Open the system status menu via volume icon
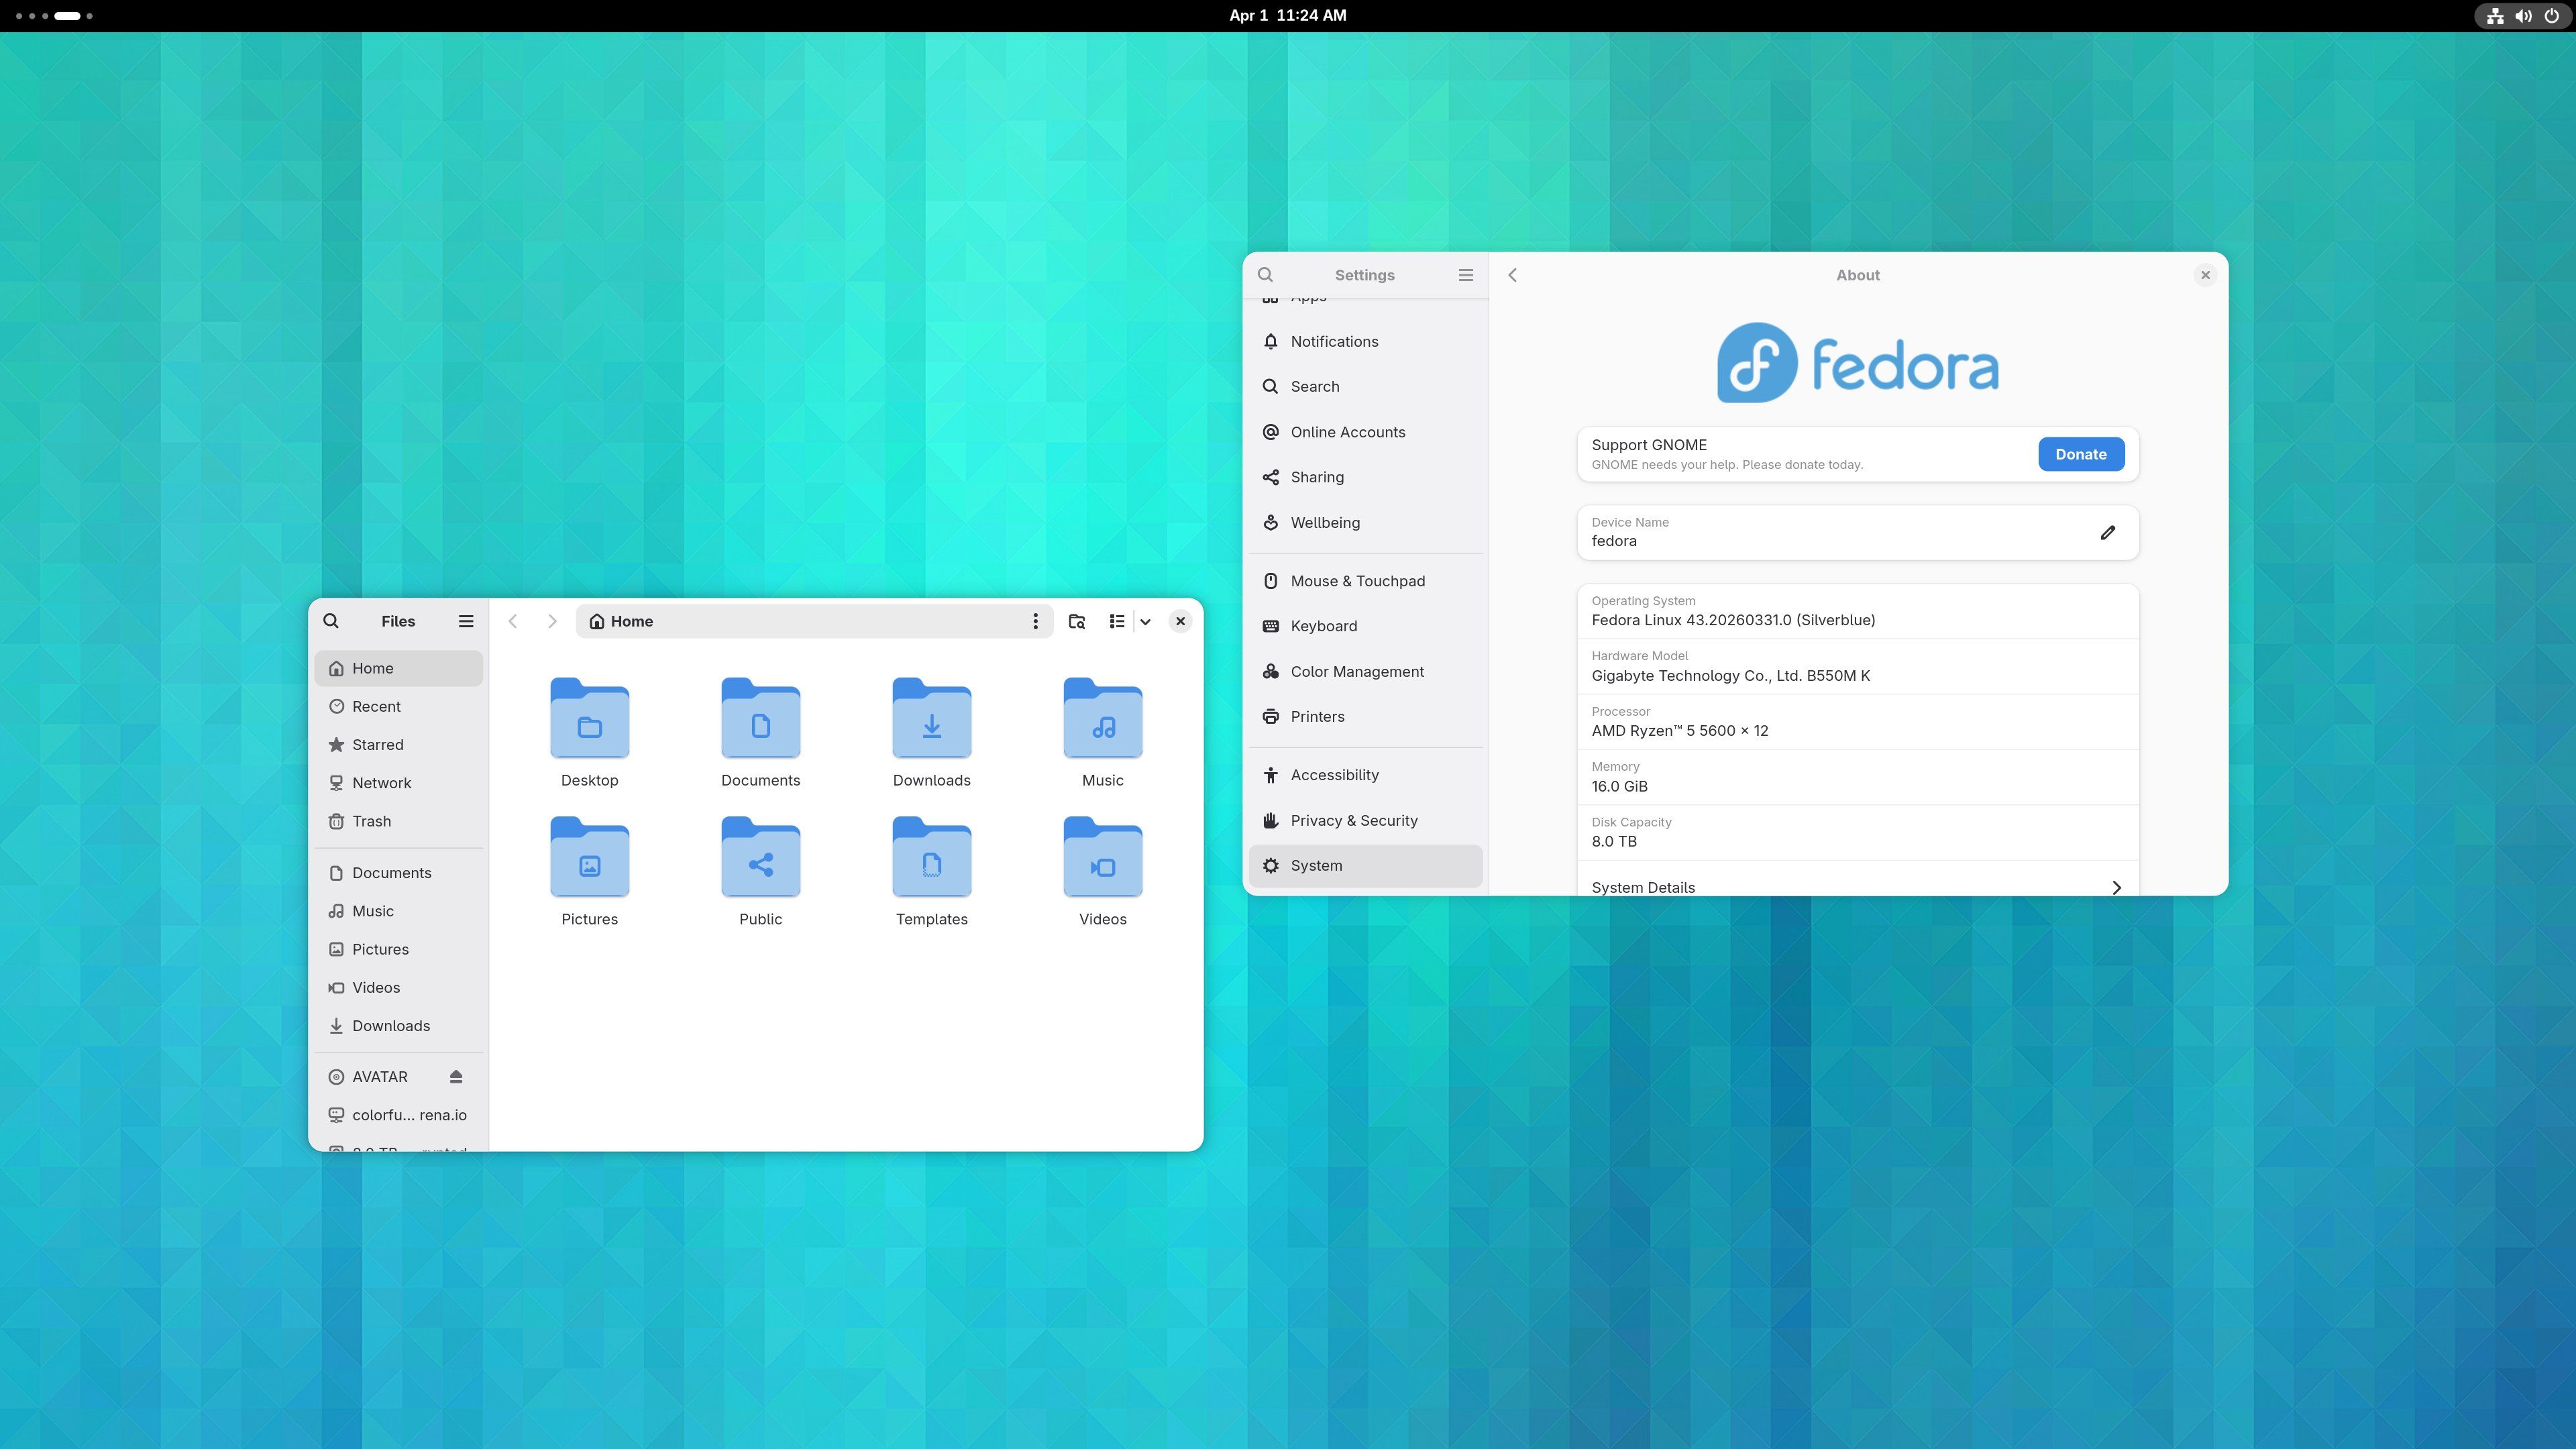Screen dimensions: 2576x1449 (2523, 16)
